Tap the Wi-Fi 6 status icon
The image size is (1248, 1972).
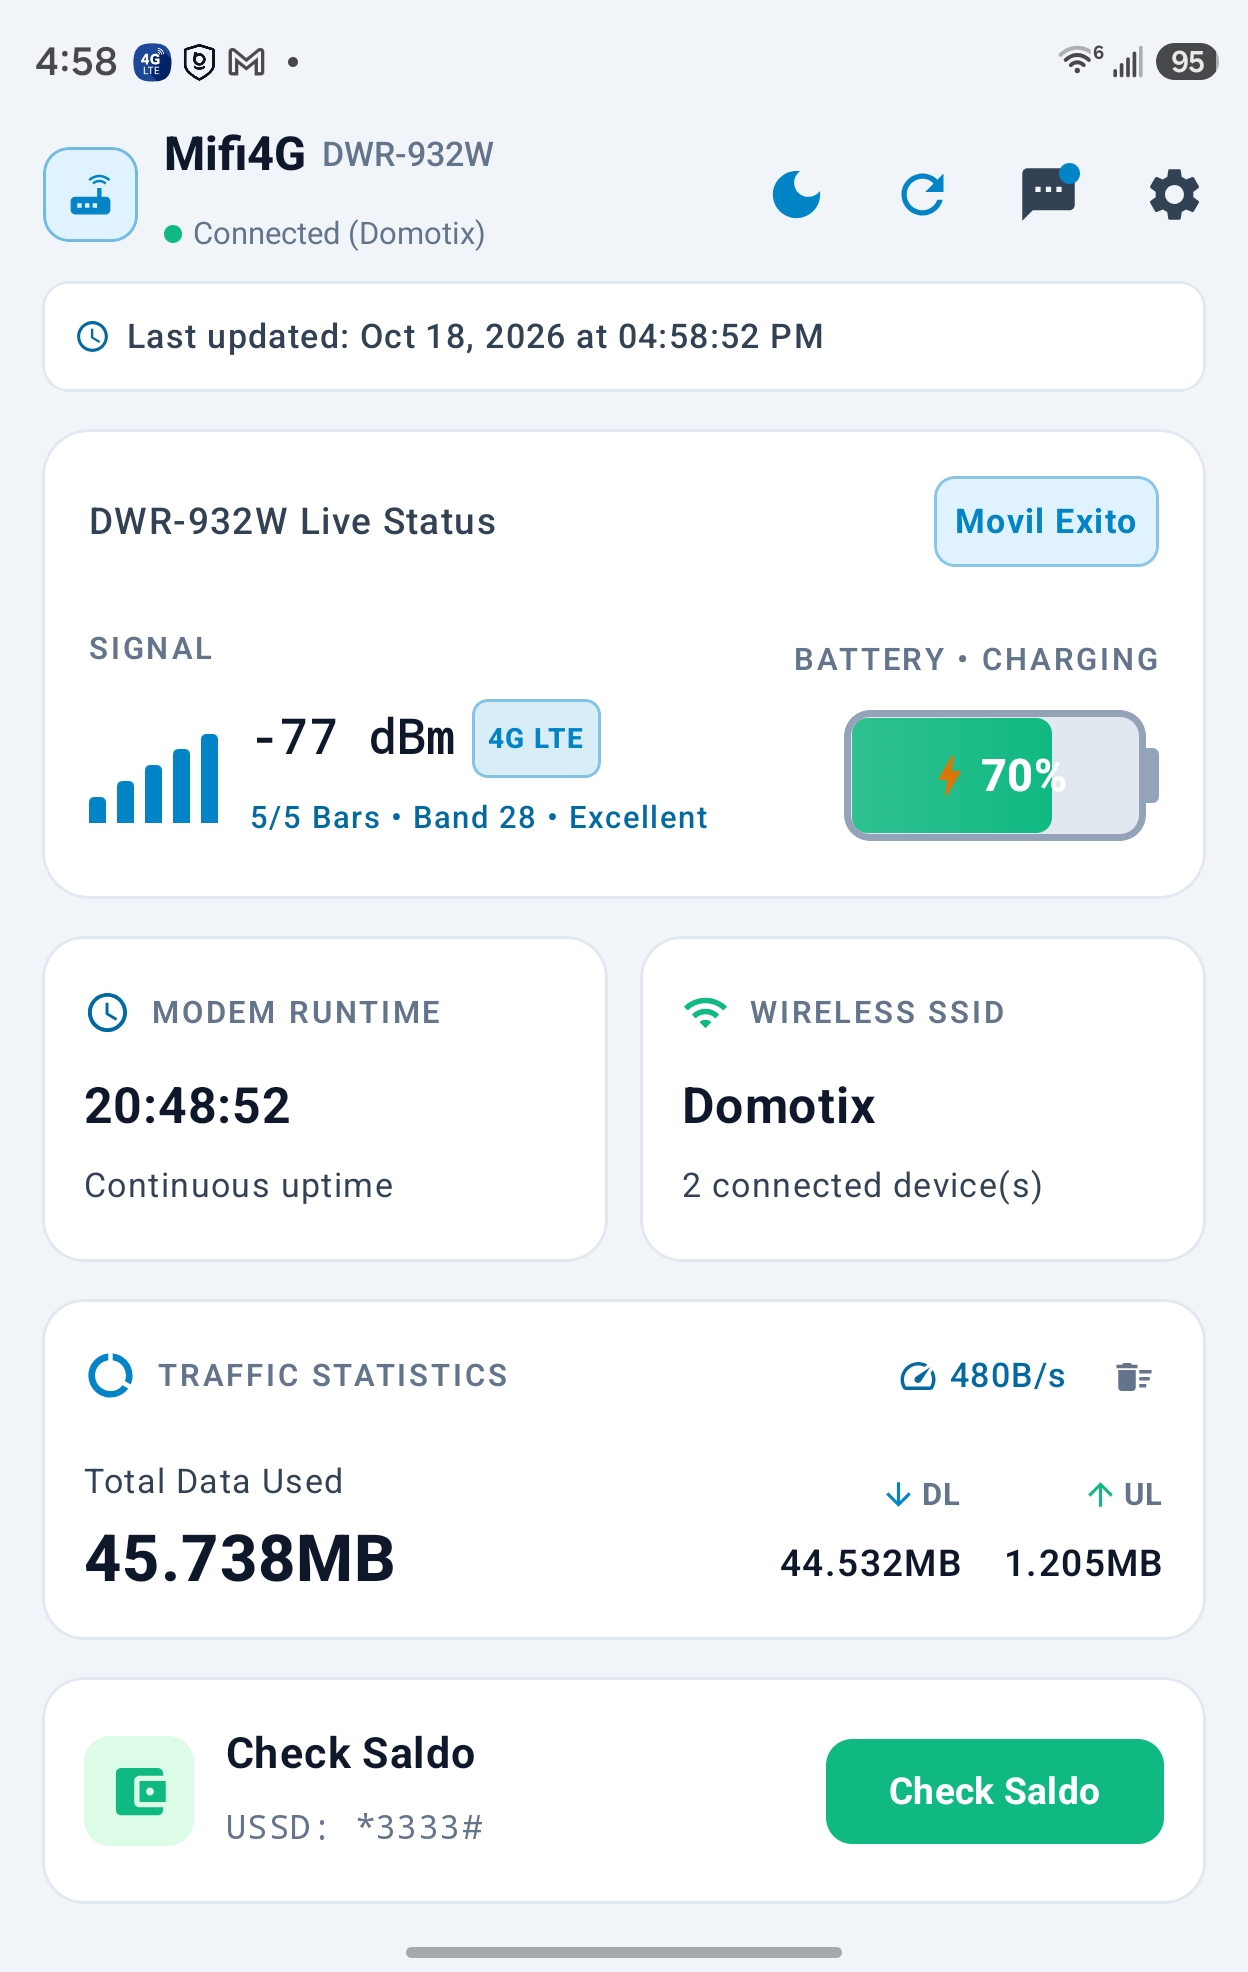[1080, 60]
